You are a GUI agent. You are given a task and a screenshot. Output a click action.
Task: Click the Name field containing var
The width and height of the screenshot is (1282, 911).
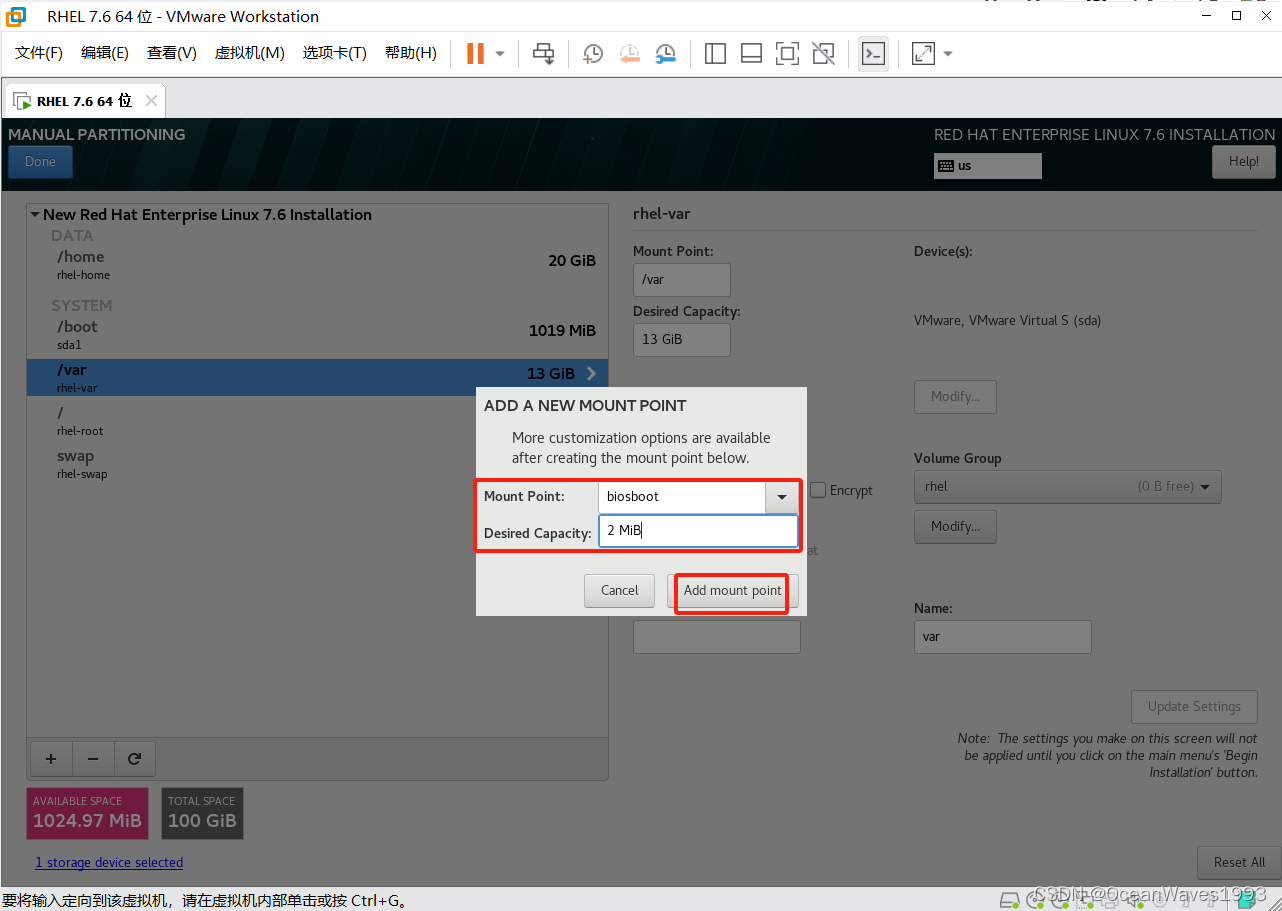point(1002,637)
